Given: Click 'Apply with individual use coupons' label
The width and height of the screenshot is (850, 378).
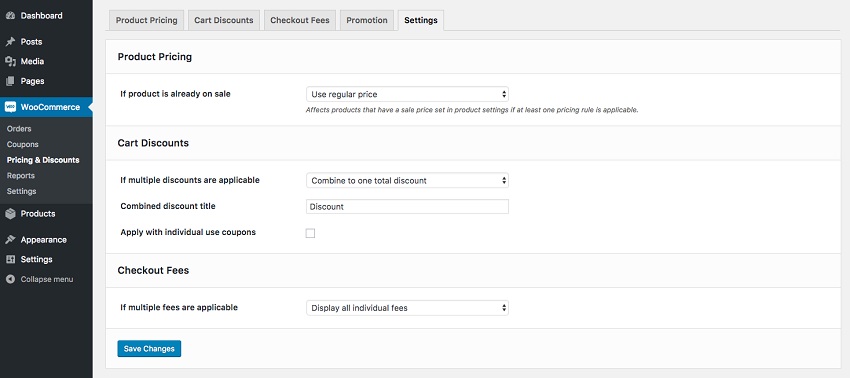Looking at the screenshot, I should [188, 232].
